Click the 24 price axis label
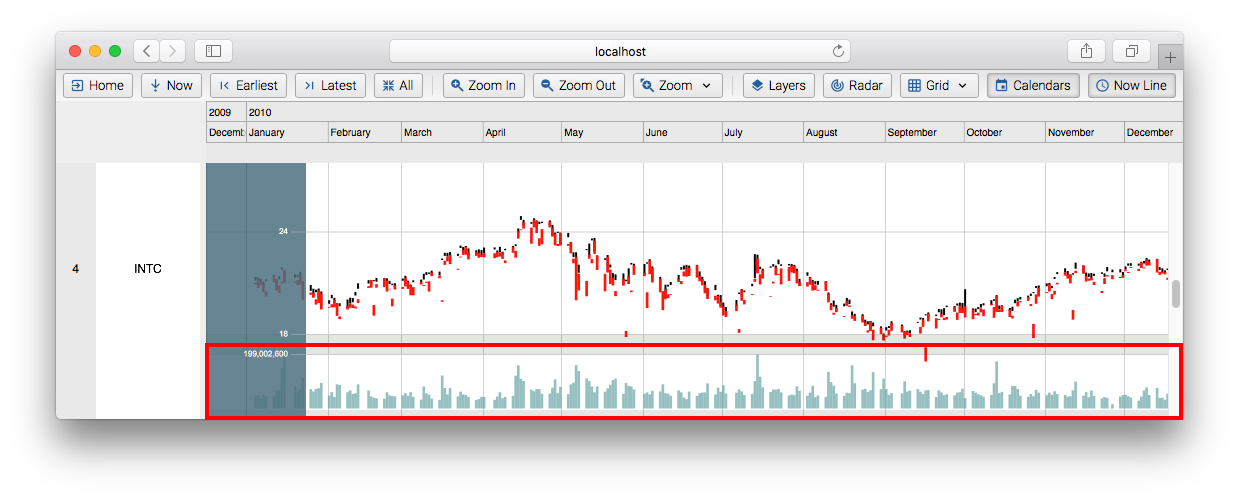This screenshot has width=1239, height=499. pyautogui.click(x=283, y=231)
